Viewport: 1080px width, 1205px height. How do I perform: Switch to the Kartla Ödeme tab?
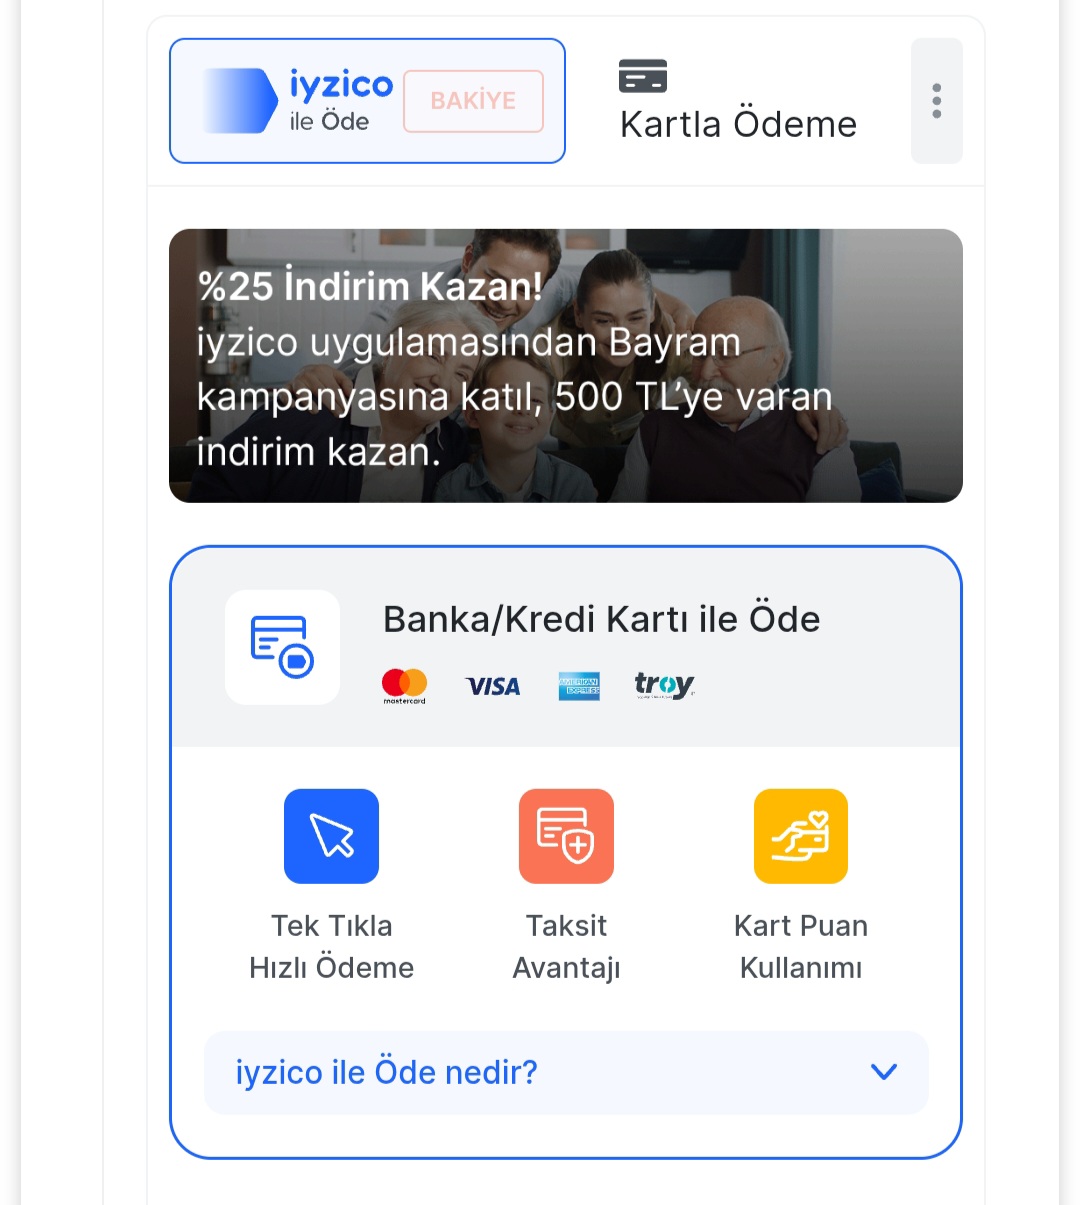click(x=738, y=124)
